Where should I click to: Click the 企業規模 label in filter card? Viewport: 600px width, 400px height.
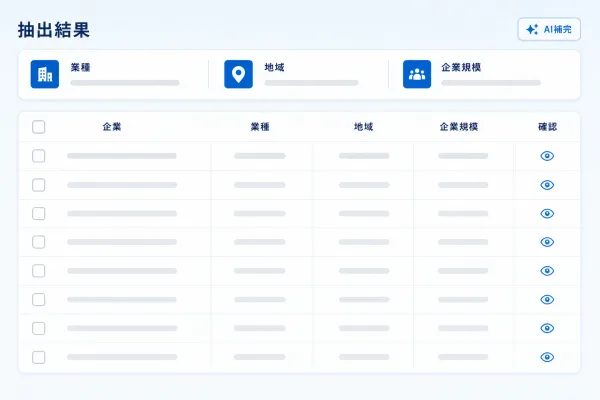click(x=461, y=67)
